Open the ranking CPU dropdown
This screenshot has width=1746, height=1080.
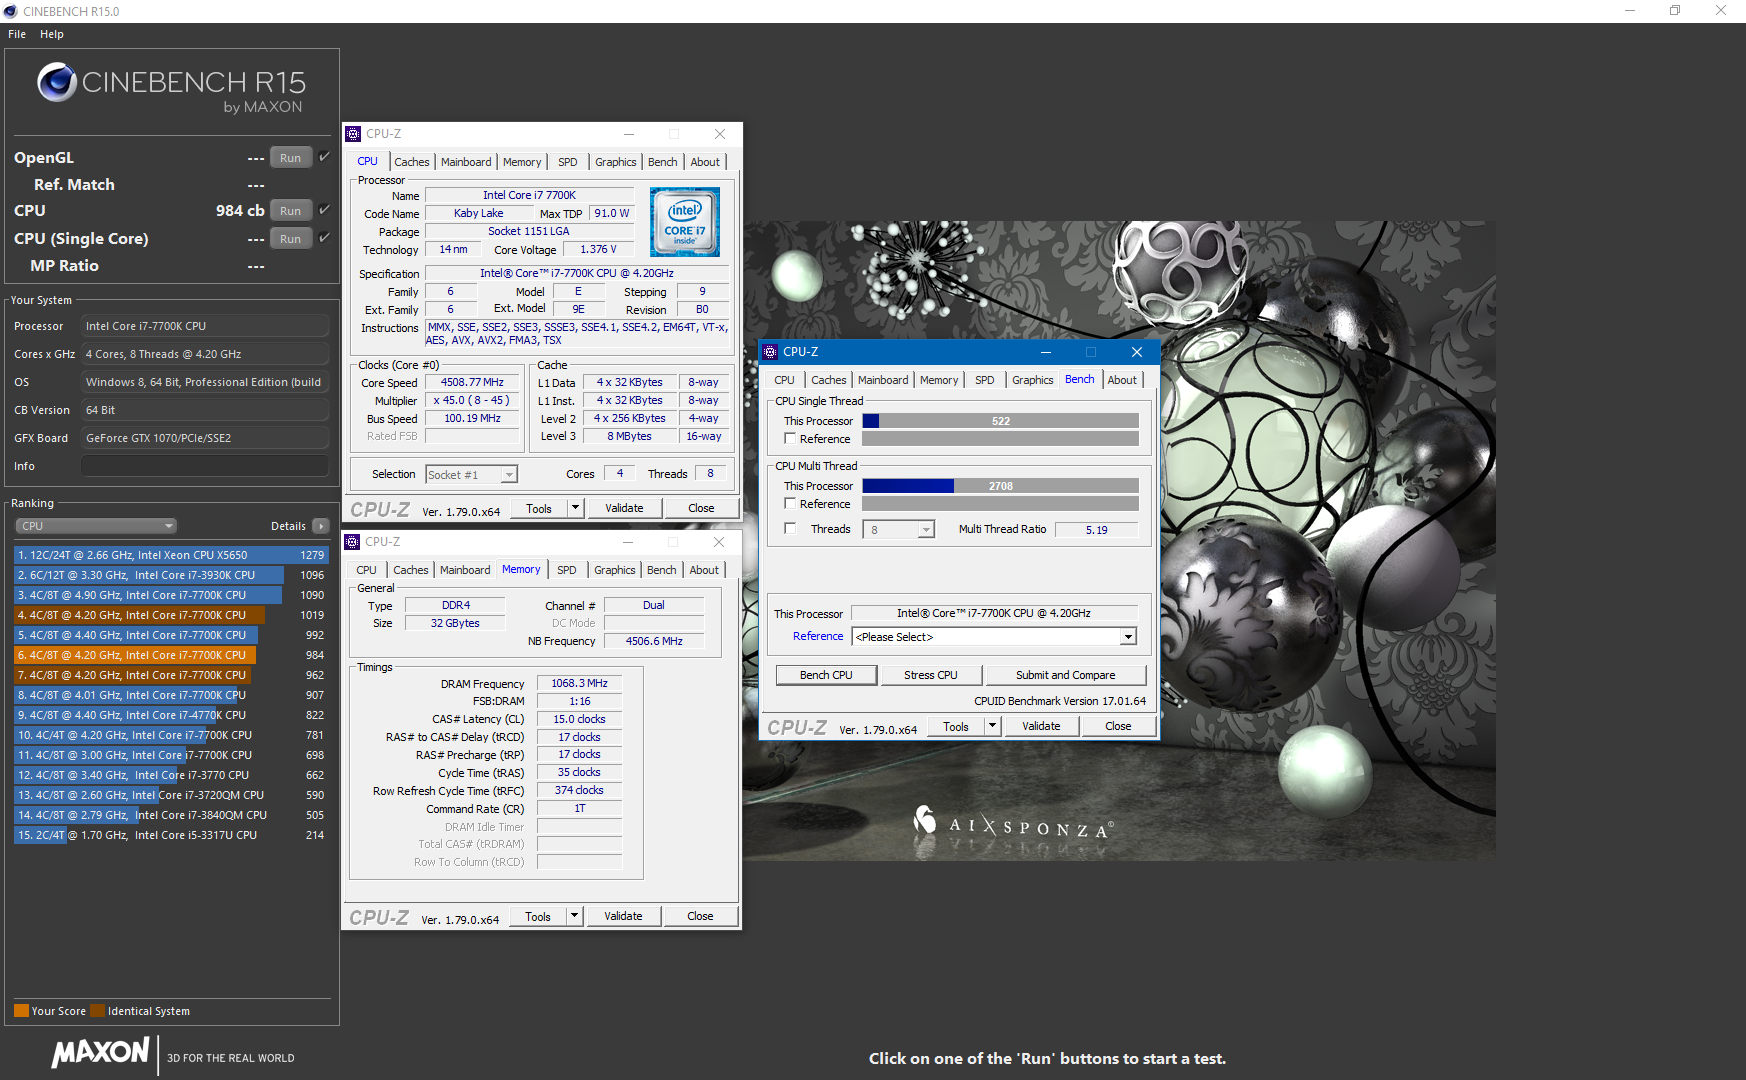96,526
